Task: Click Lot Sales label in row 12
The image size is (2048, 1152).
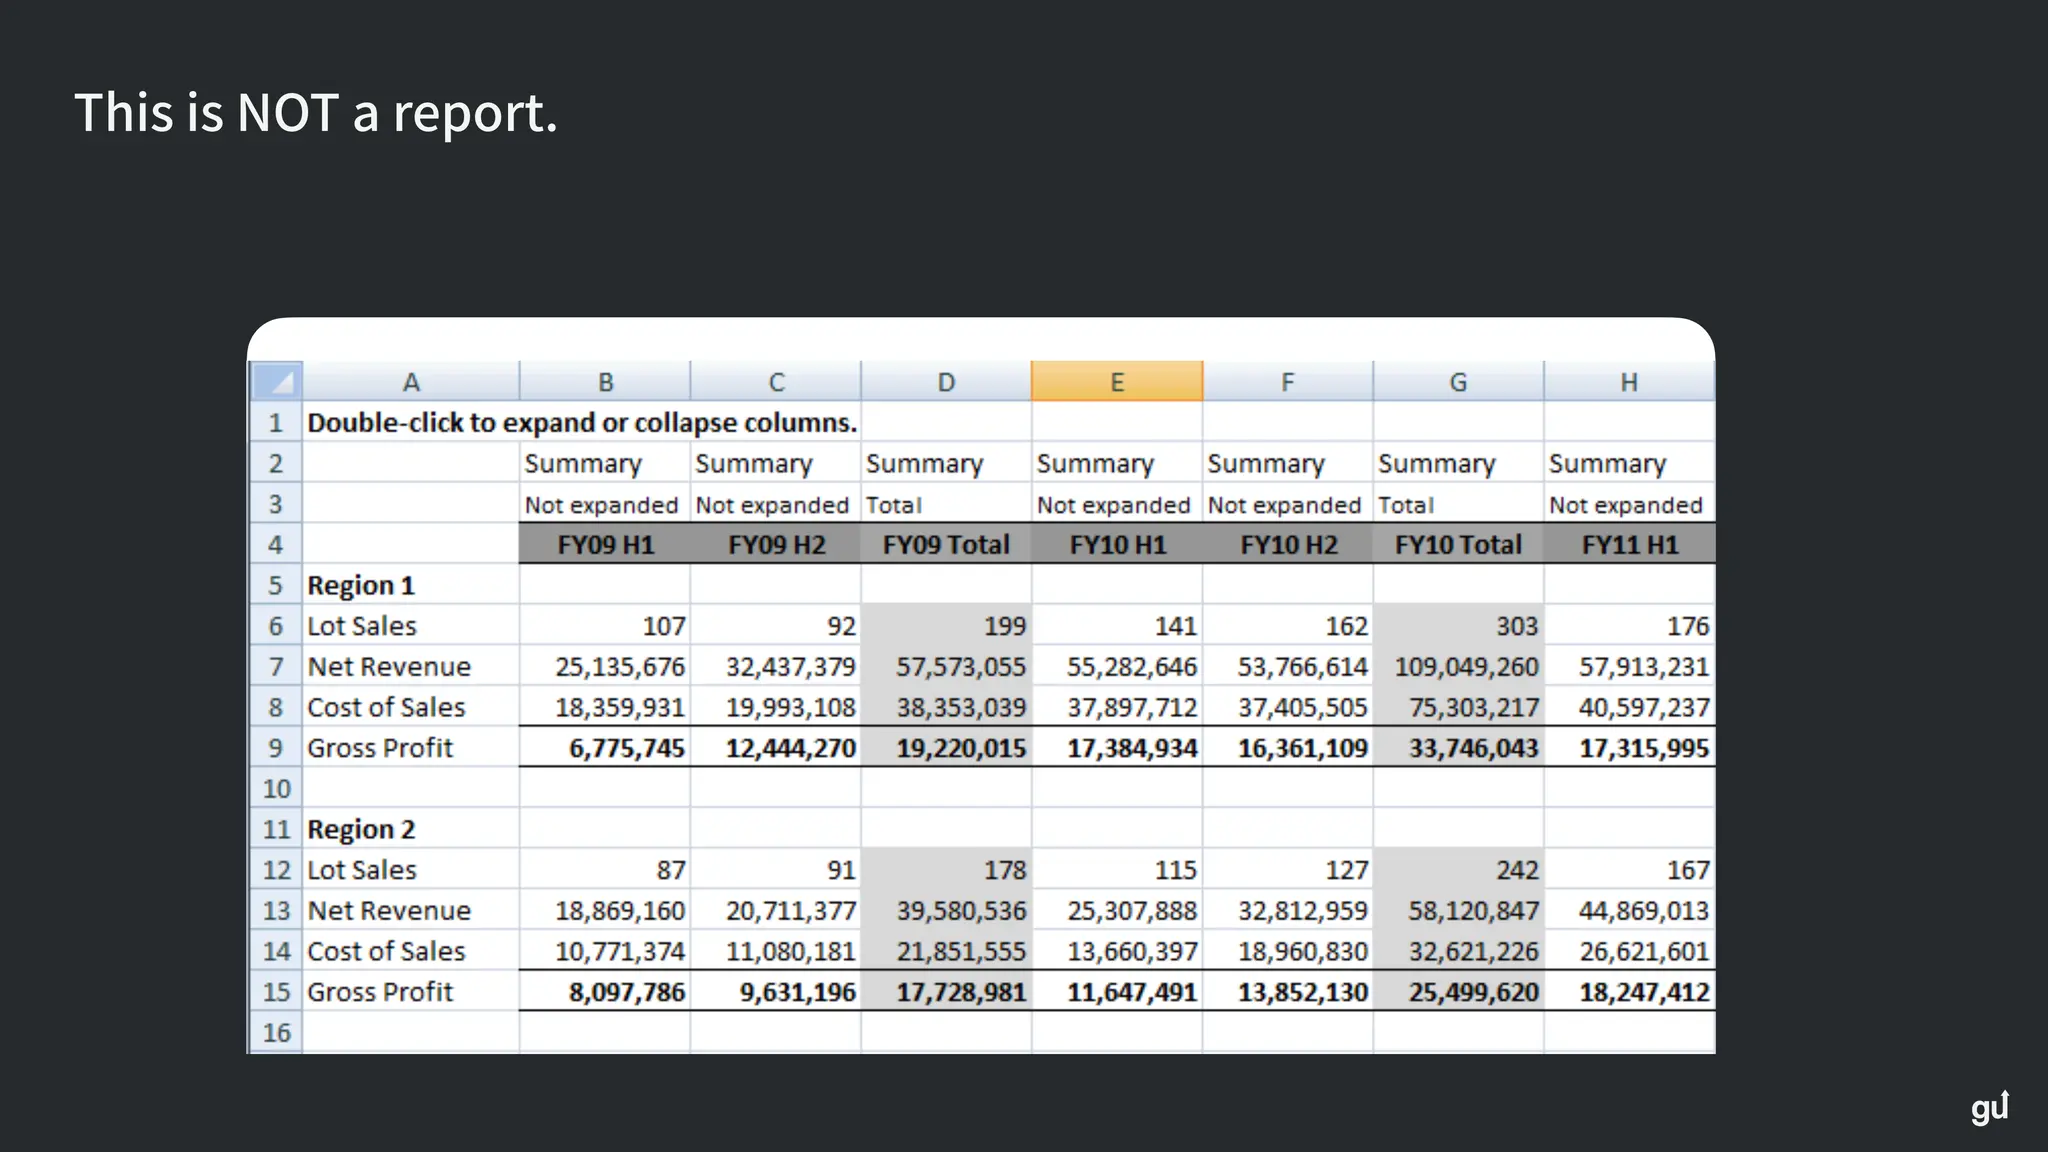Action: click(x=411, y=869)
